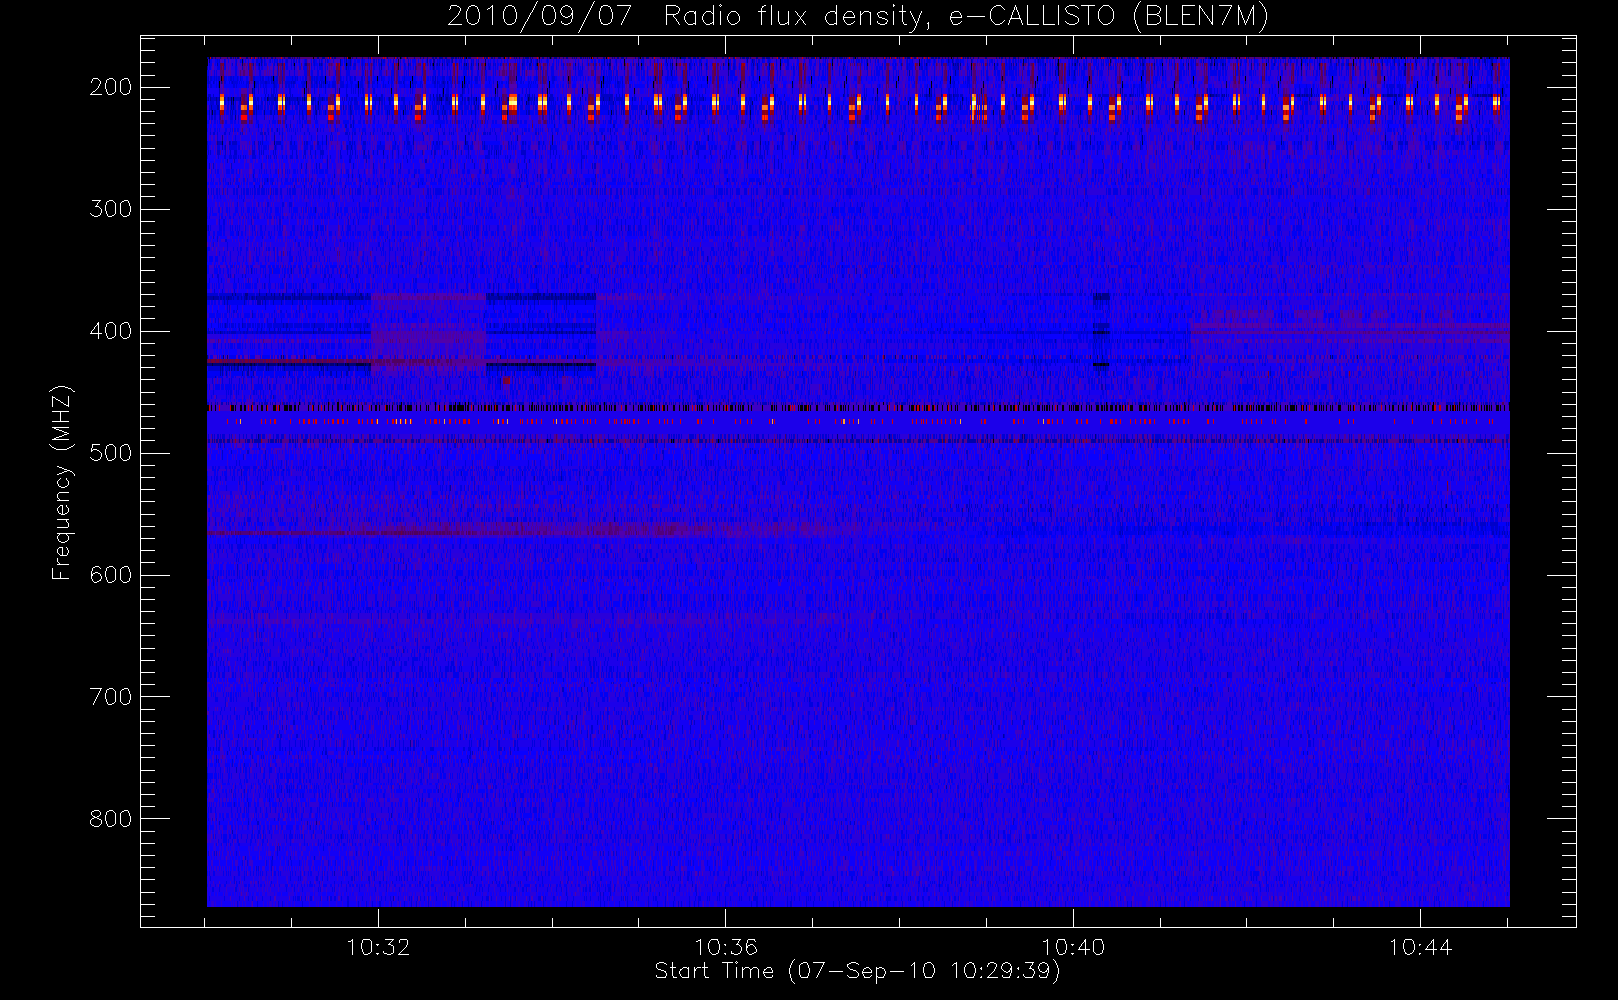
Task: Select the 700 frequency tick label
Action: click(x=111, y=697)
